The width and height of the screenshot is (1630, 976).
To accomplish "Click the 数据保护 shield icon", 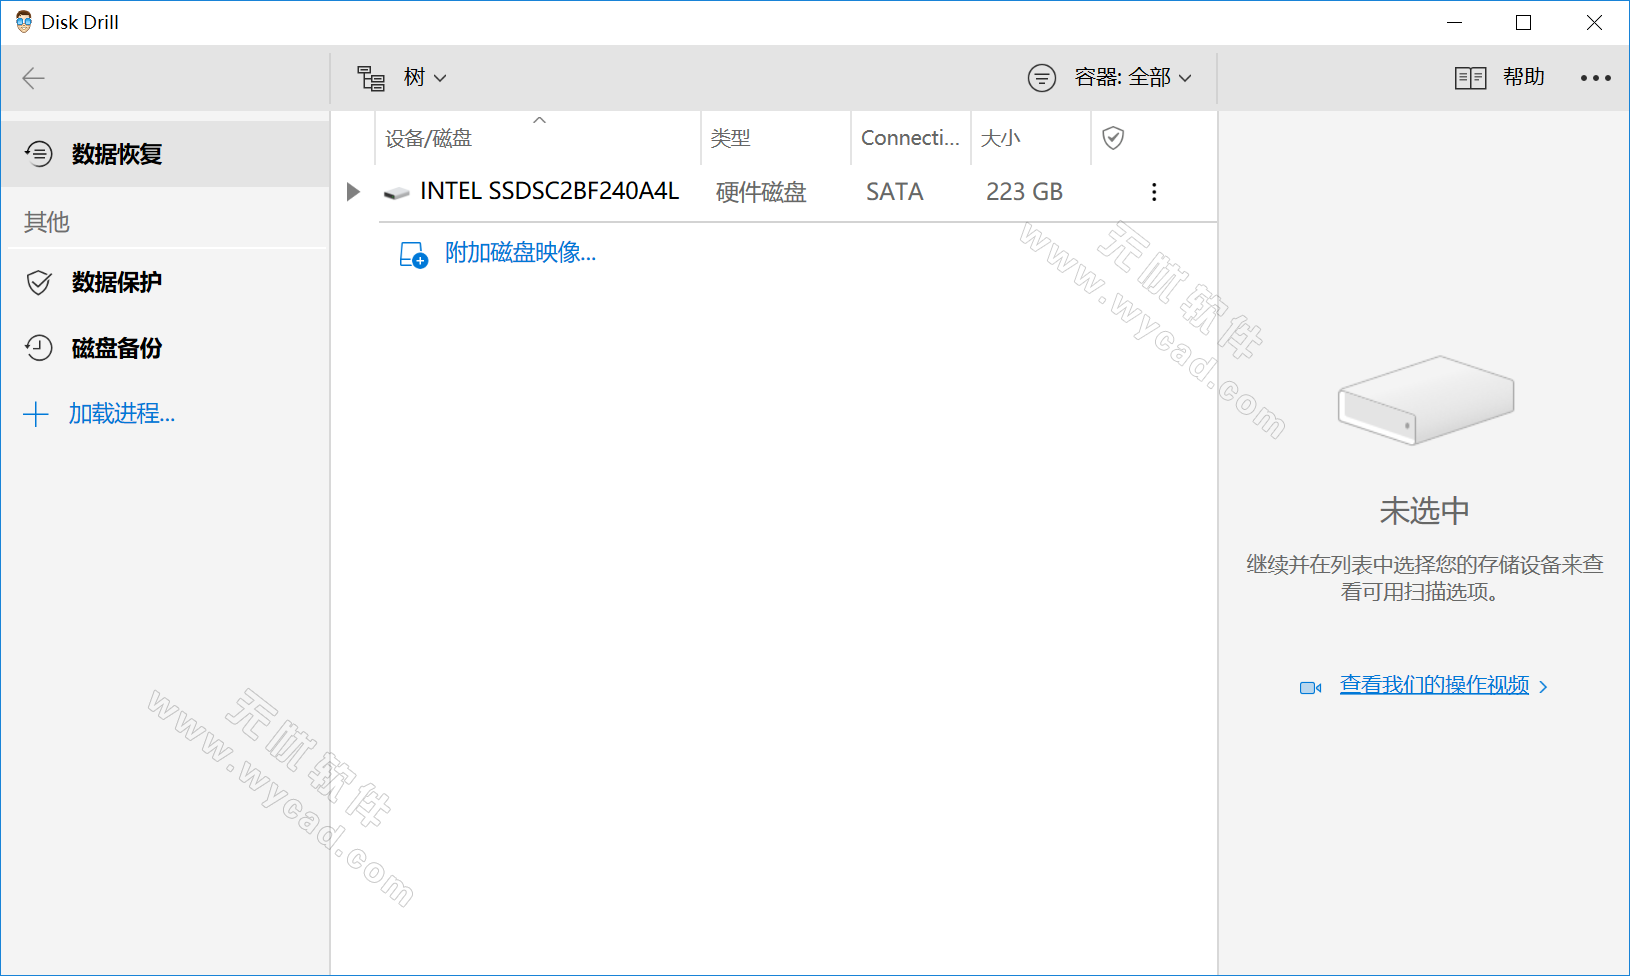I will (x=38, y=283).
